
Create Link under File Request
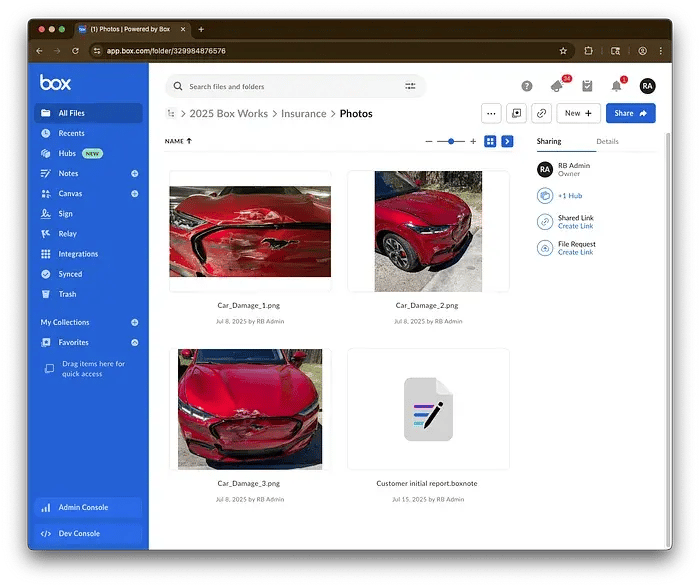click(x=575, y=252)
